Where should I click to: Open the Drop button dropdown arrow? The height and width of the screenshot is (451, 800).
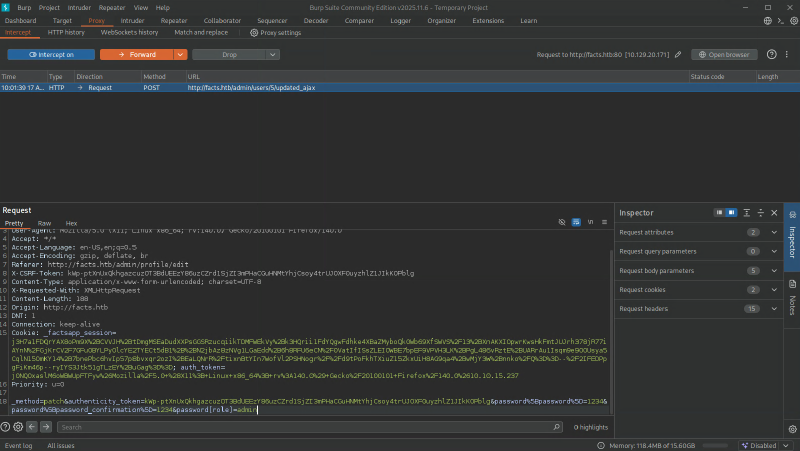[x=273, y=55]
